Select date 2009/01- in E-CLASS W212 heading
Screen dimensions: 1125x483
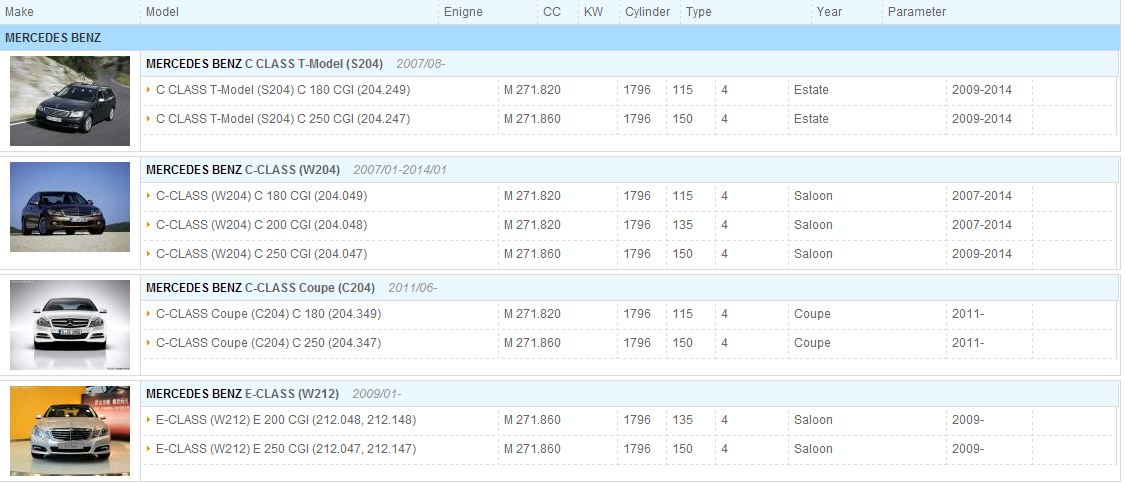pos(377,394)
